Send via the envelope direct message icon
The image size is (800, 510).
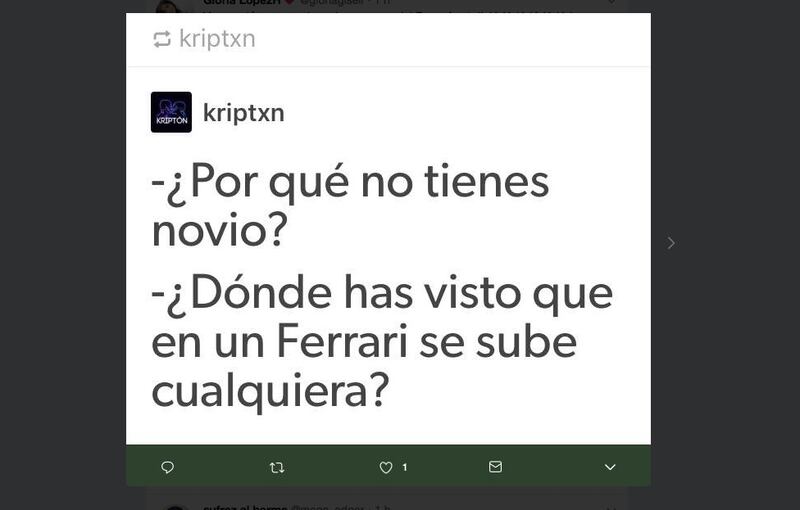(x=495, y=467)
